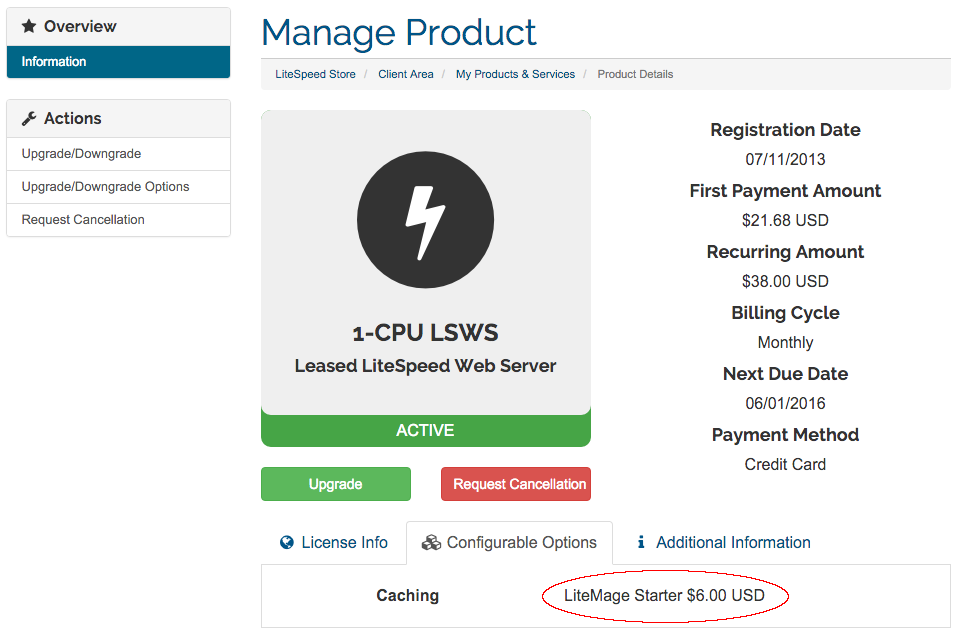Click the green ACTIVE status bar
This screenshot has width=957, height=633.
425,430
